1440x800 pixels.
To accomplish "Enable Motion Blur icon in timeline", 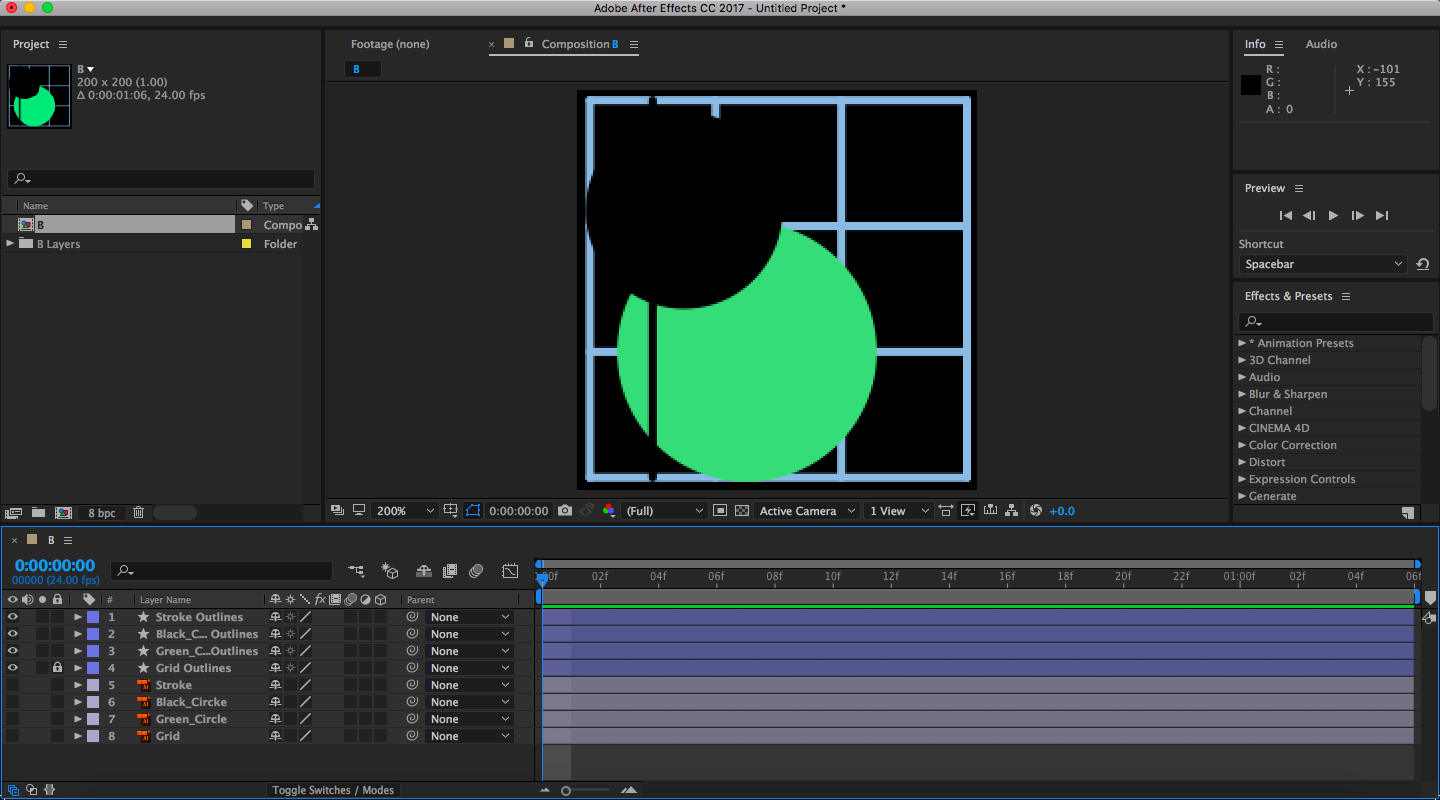I will [477, 571].
